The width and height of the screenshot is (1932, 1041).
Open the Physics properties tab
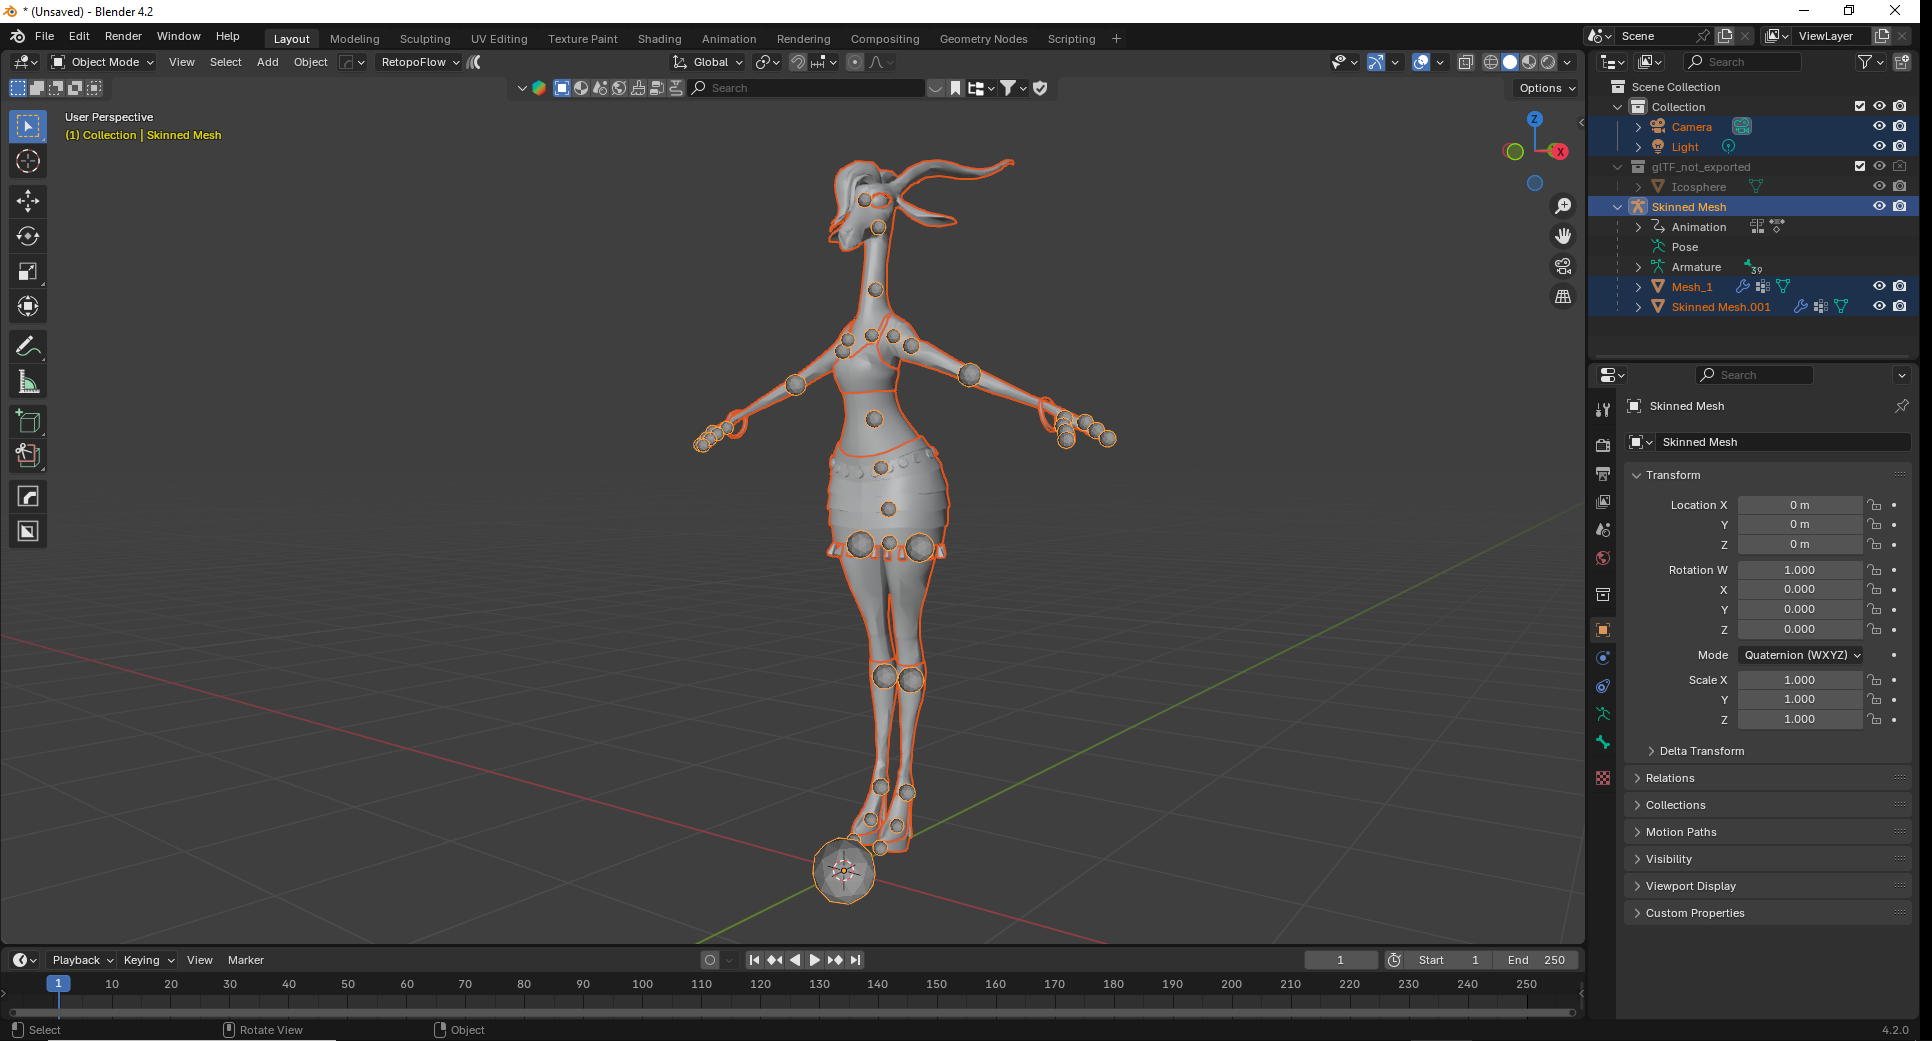(1603, 657)
